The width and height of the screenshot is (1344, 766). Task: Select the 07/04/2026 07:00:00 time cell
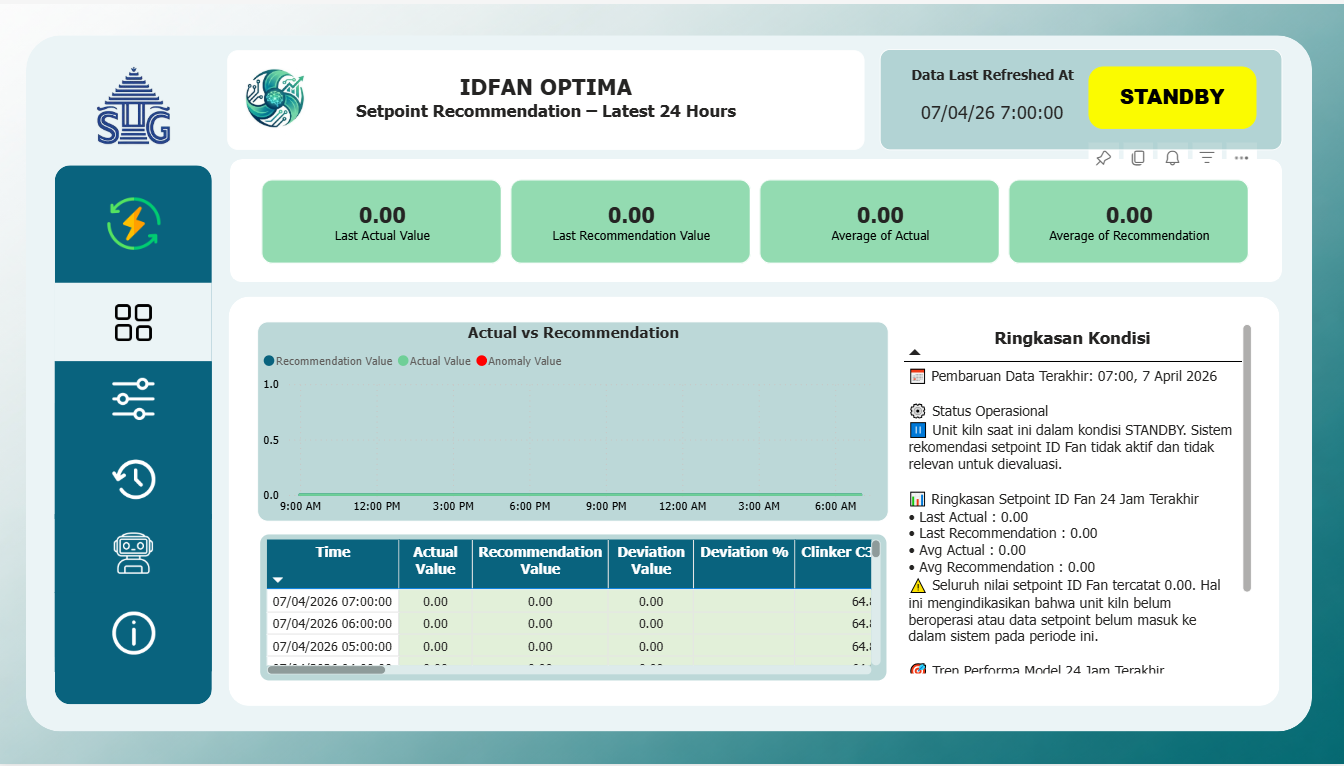click(332, 601)
